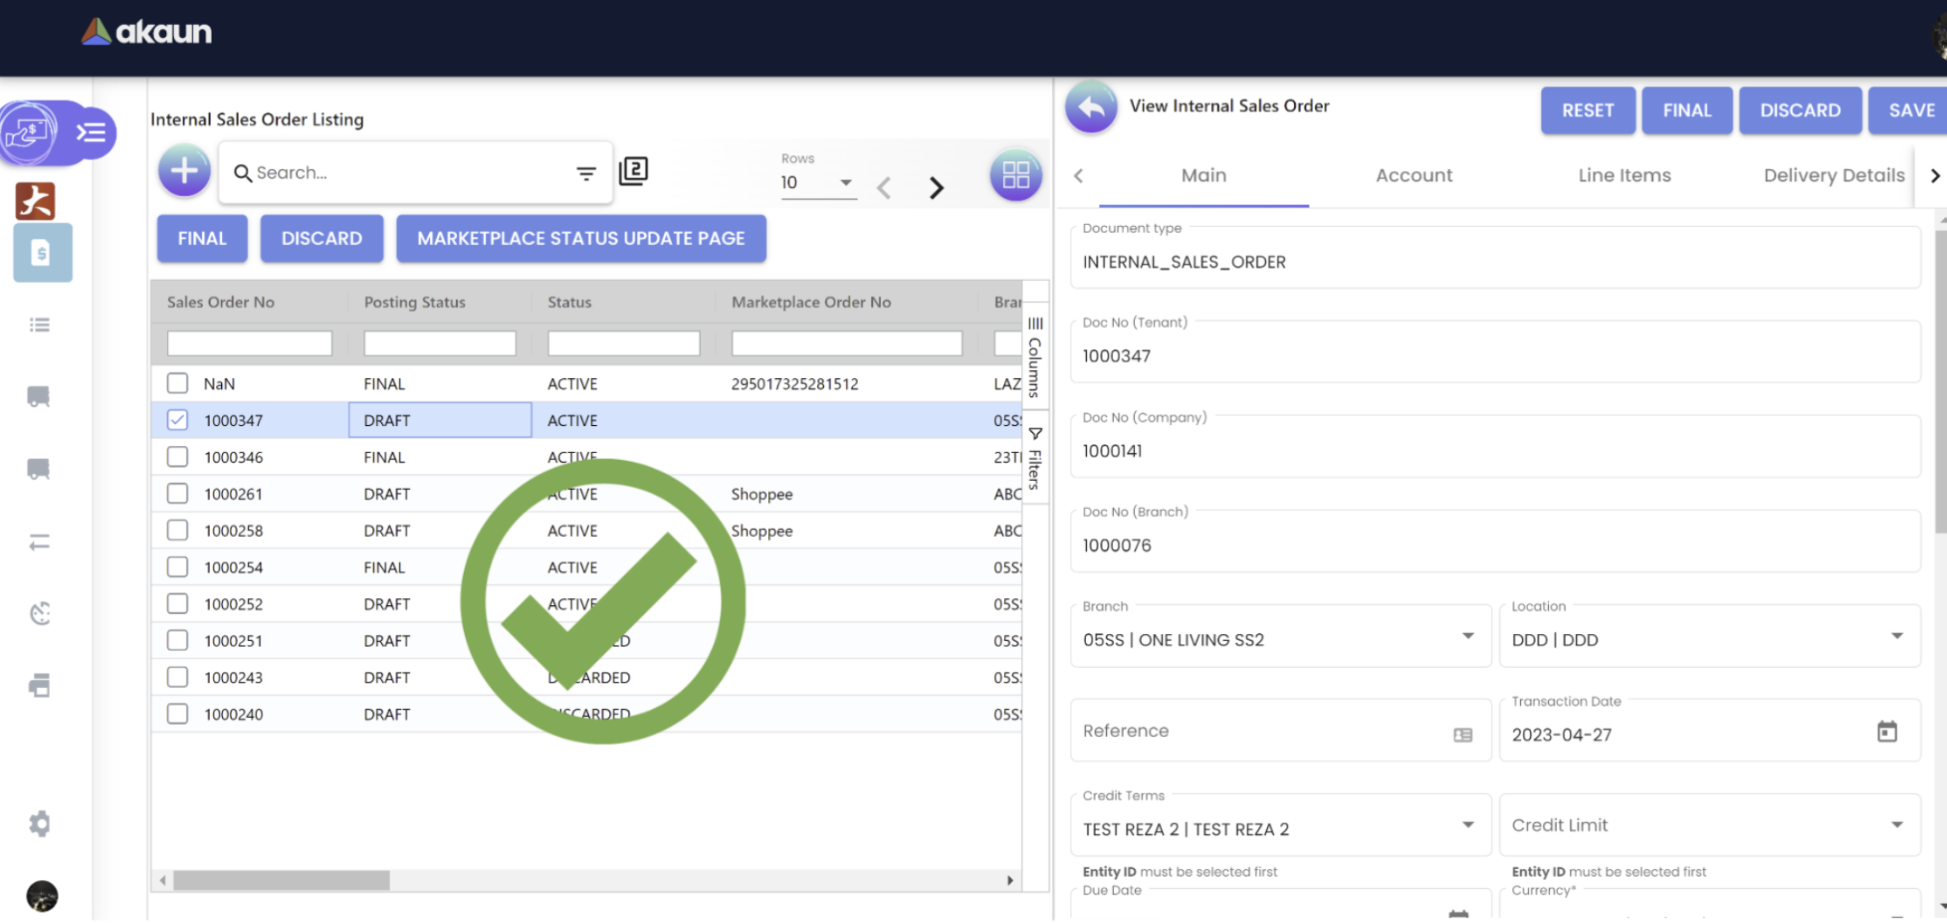Click the blue plus add-order icon
Viewport: 1947px width, 923px height.
pos(184,171)
